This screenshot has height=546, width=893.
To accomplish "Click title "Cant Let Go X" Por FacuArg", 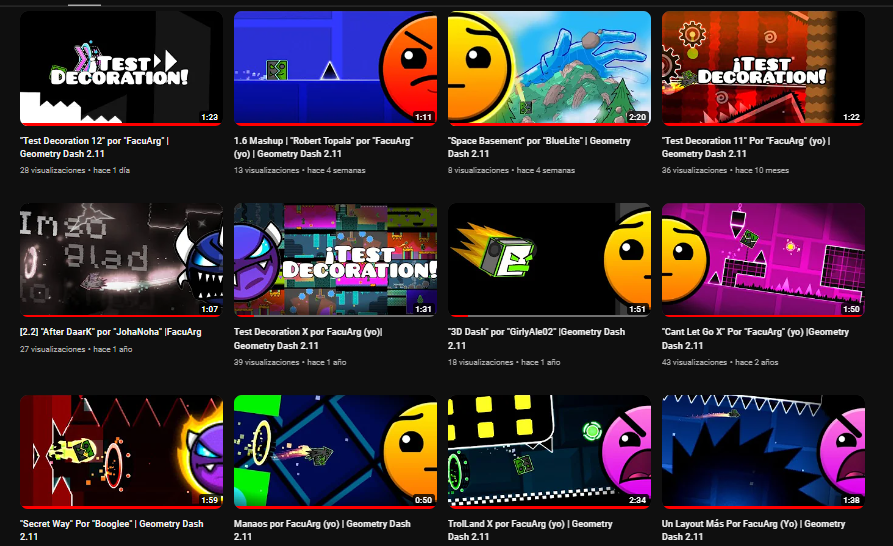I will point(755,338).
